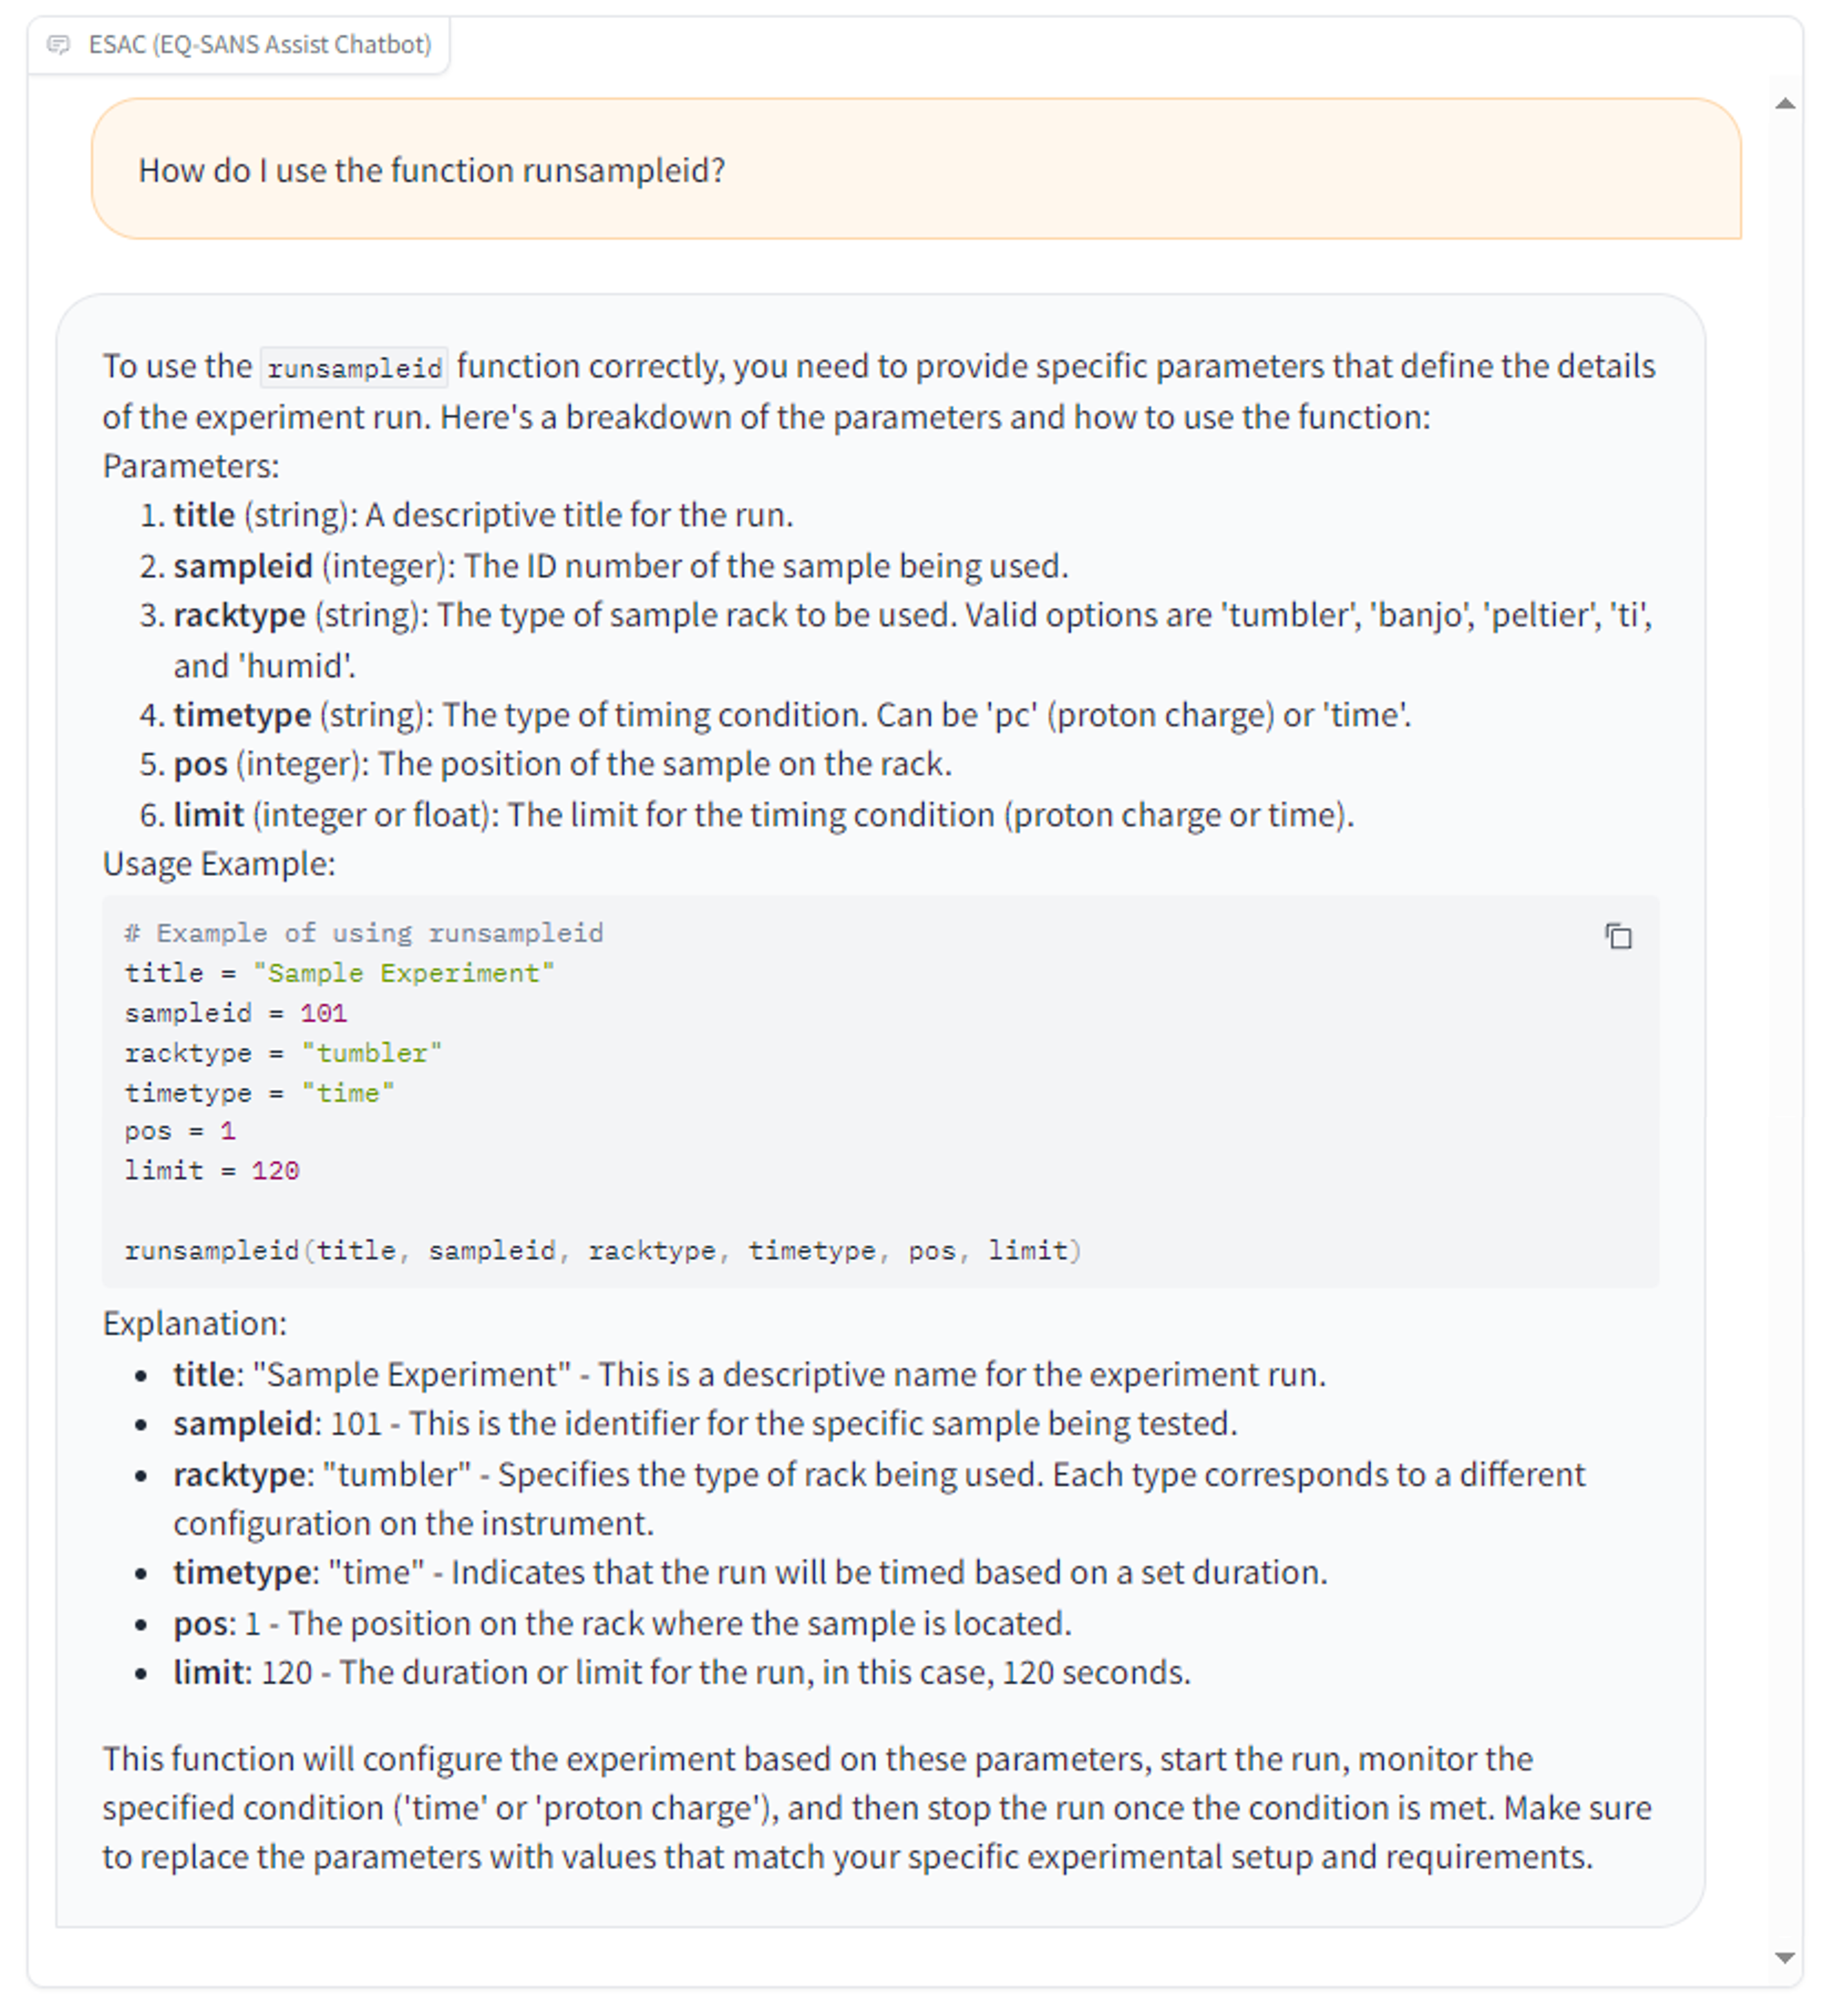Image resolution: width=1848 pixels, height=2008 pixels.
Task: Click the code comment line at top
Action: point(364,933)
